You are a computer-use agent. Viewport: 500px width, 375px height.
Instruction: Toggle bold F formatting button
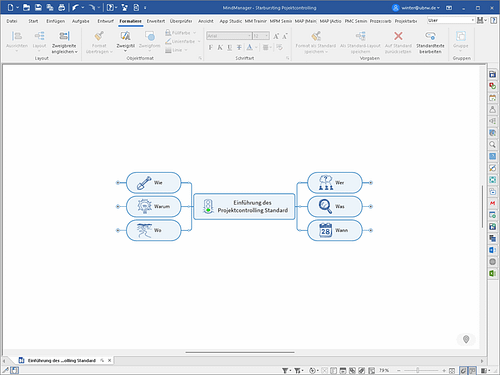211,47
